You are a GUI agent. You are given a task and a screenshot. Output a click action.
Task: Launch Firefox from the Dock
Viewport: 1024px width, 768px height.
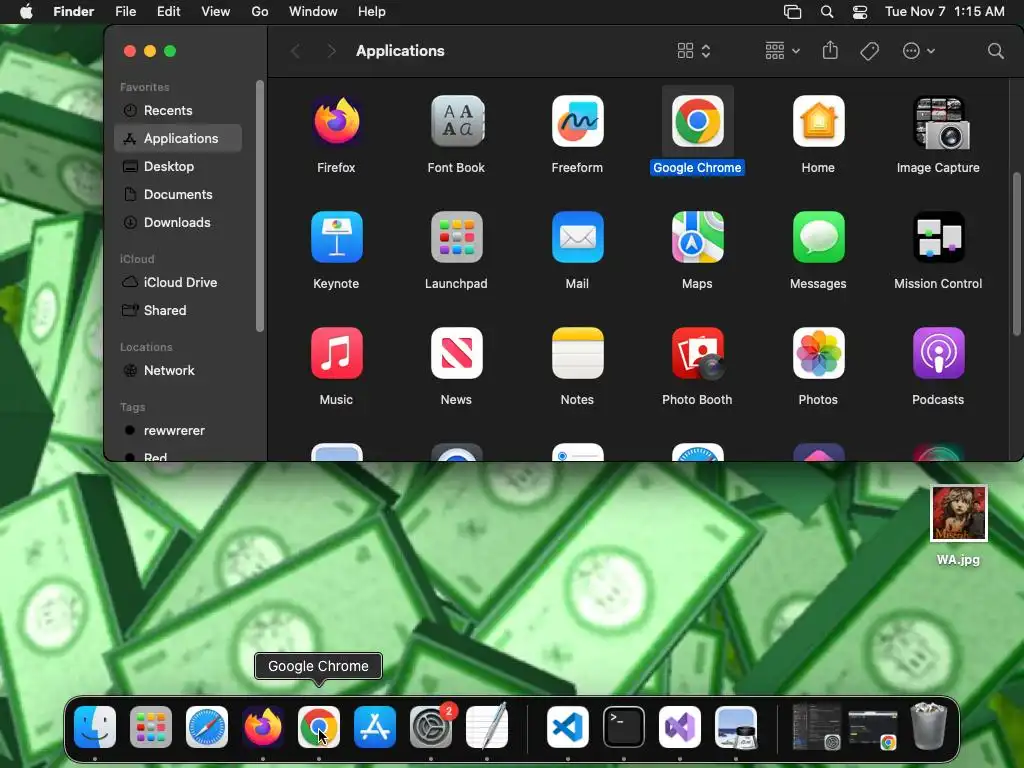click(263, 727)
